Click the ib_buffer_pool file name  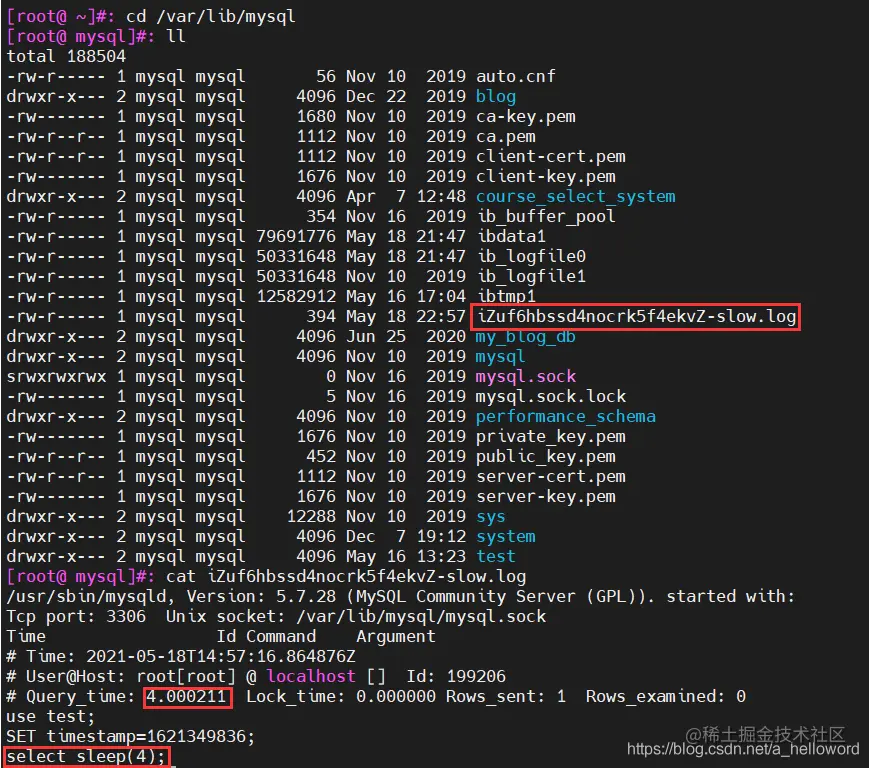(x=545, y=216)
